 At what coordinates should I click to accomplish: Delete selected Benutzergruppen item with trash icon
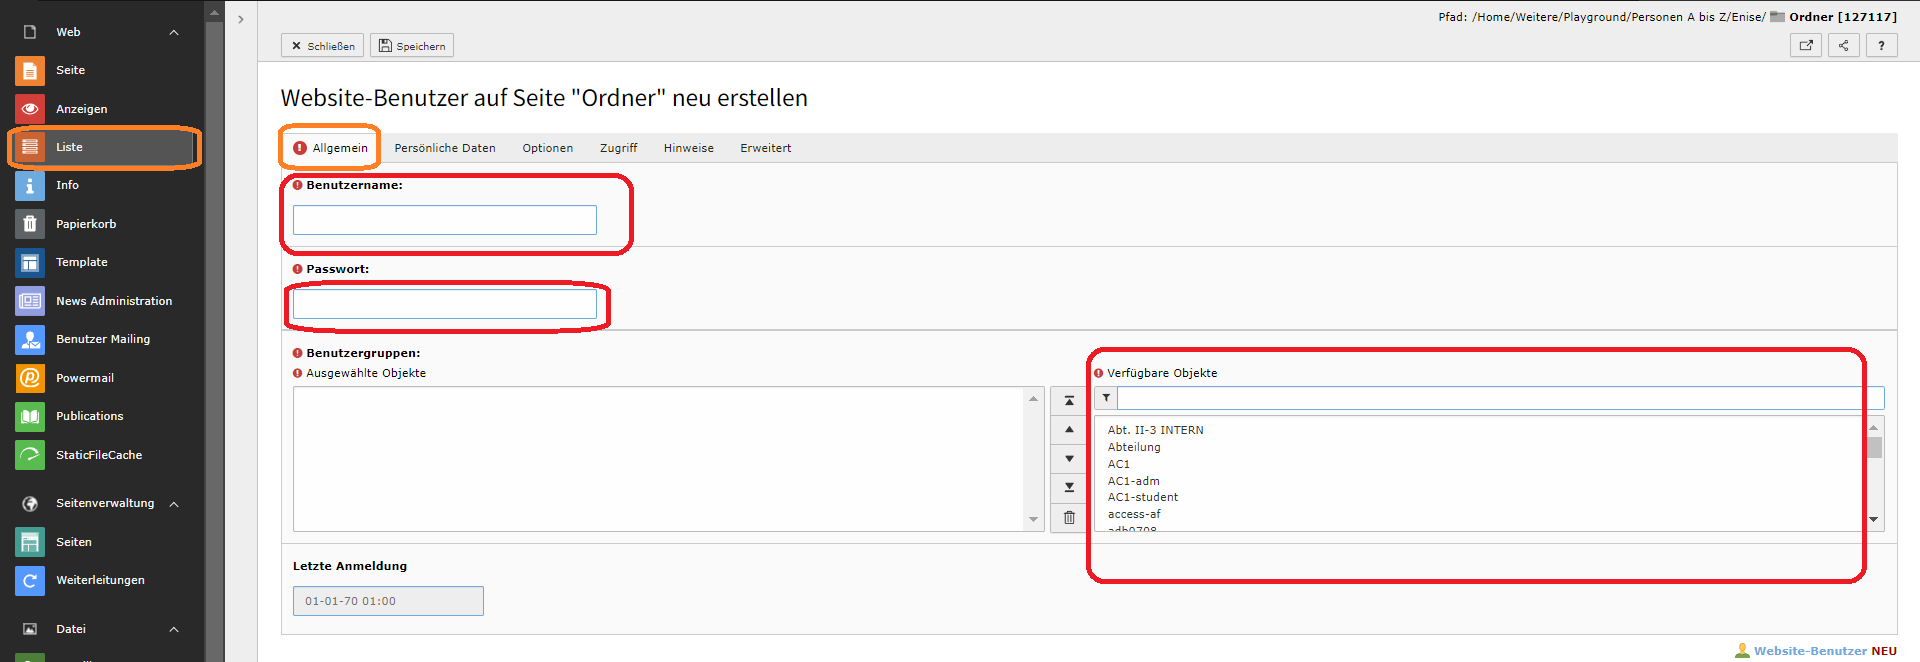[1069, 518]
